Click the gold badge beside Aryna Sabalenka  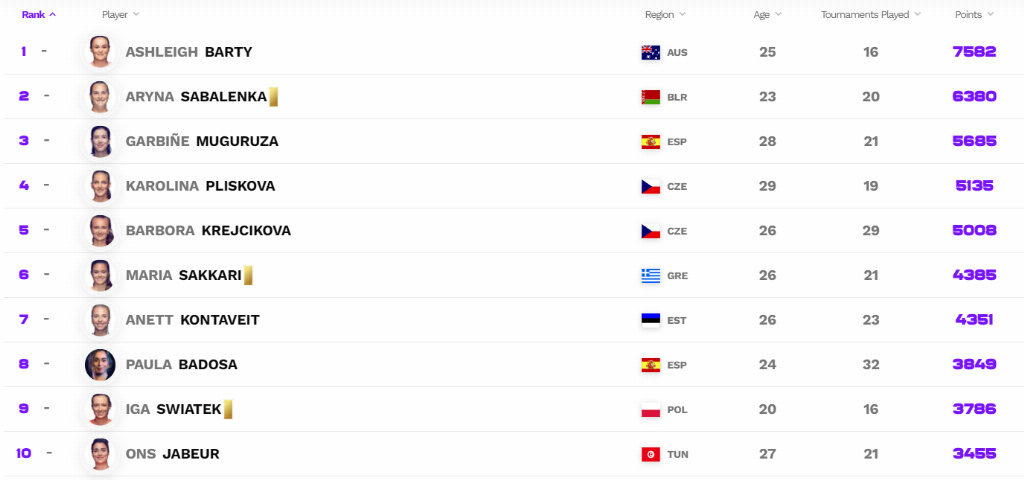[x=274, y=97]
